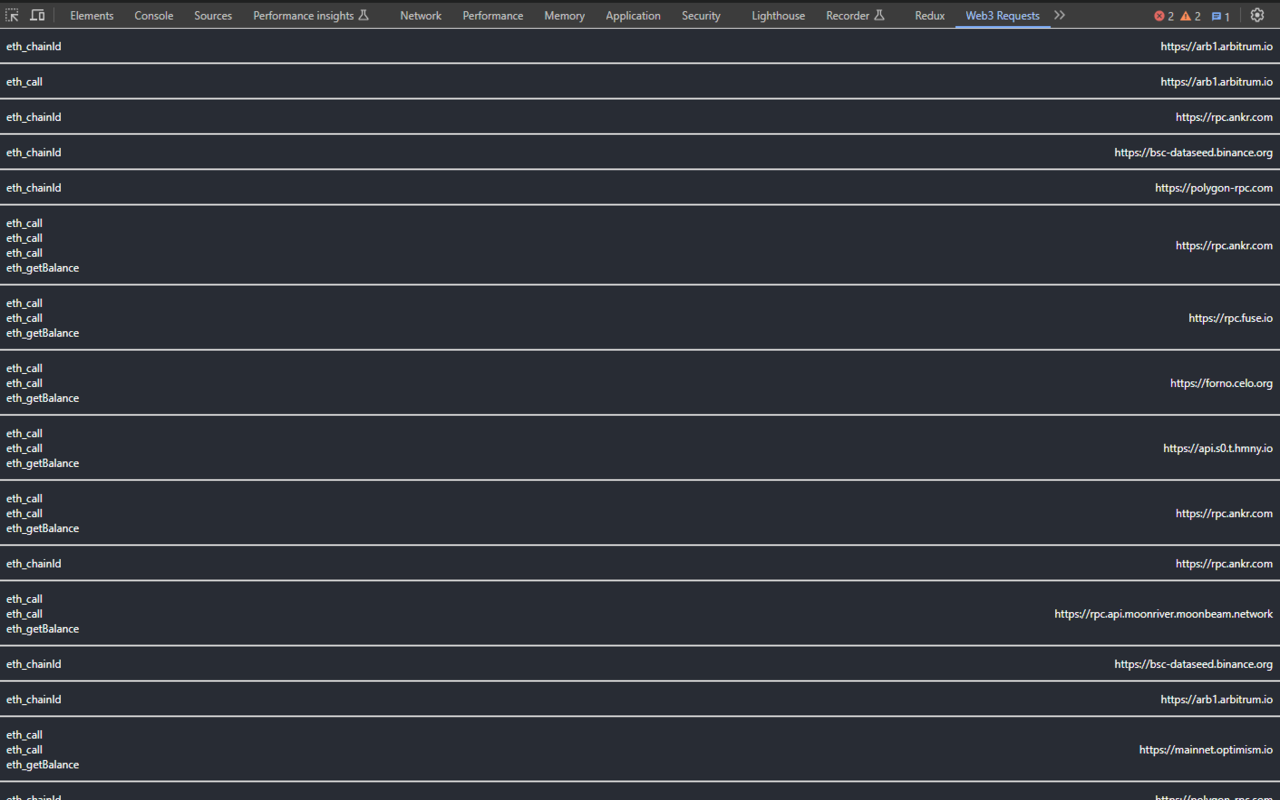1280x800 pixels.
Task: Switch to the Security tab
Action: (x=701, y=15)
